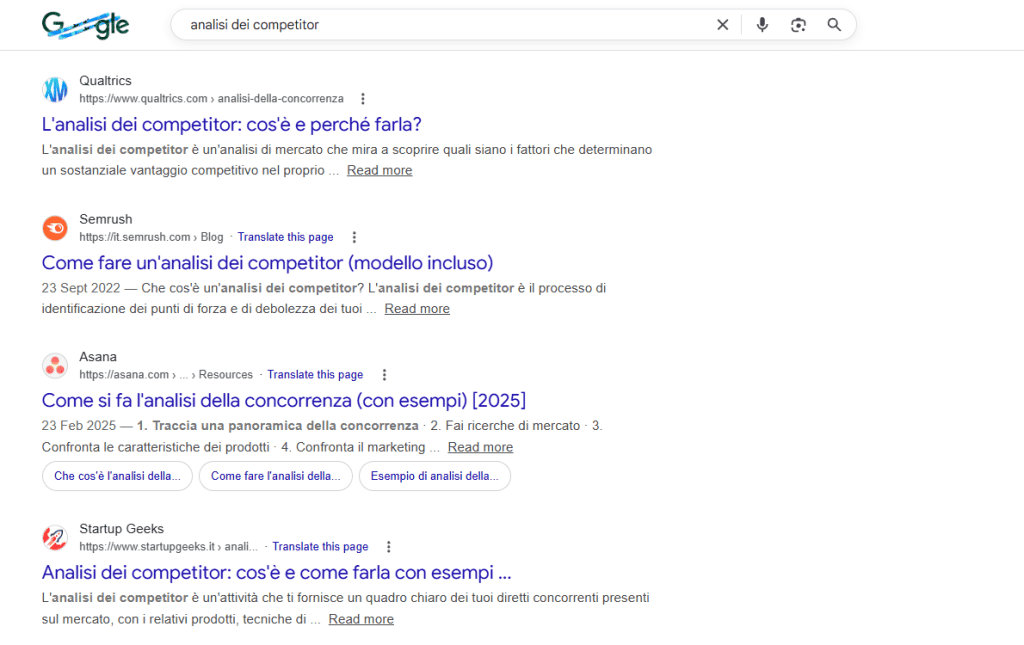The width and height of the screenshot is (1024, 645).
Task: Click Read more under Startup Geeks snippet
Action: point(360,619)
